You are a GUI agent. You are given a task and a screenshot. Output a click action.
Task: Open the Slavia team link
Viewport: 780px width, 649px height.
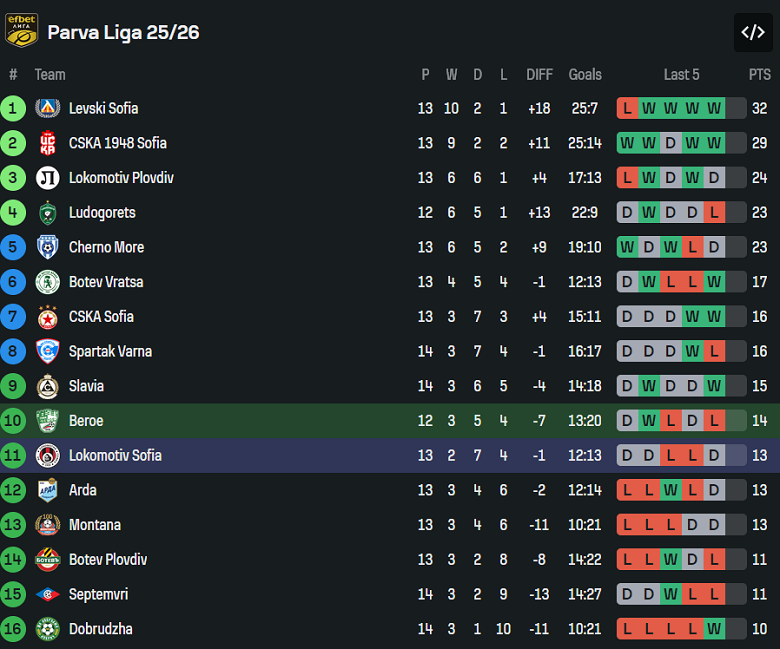point(86,386)
